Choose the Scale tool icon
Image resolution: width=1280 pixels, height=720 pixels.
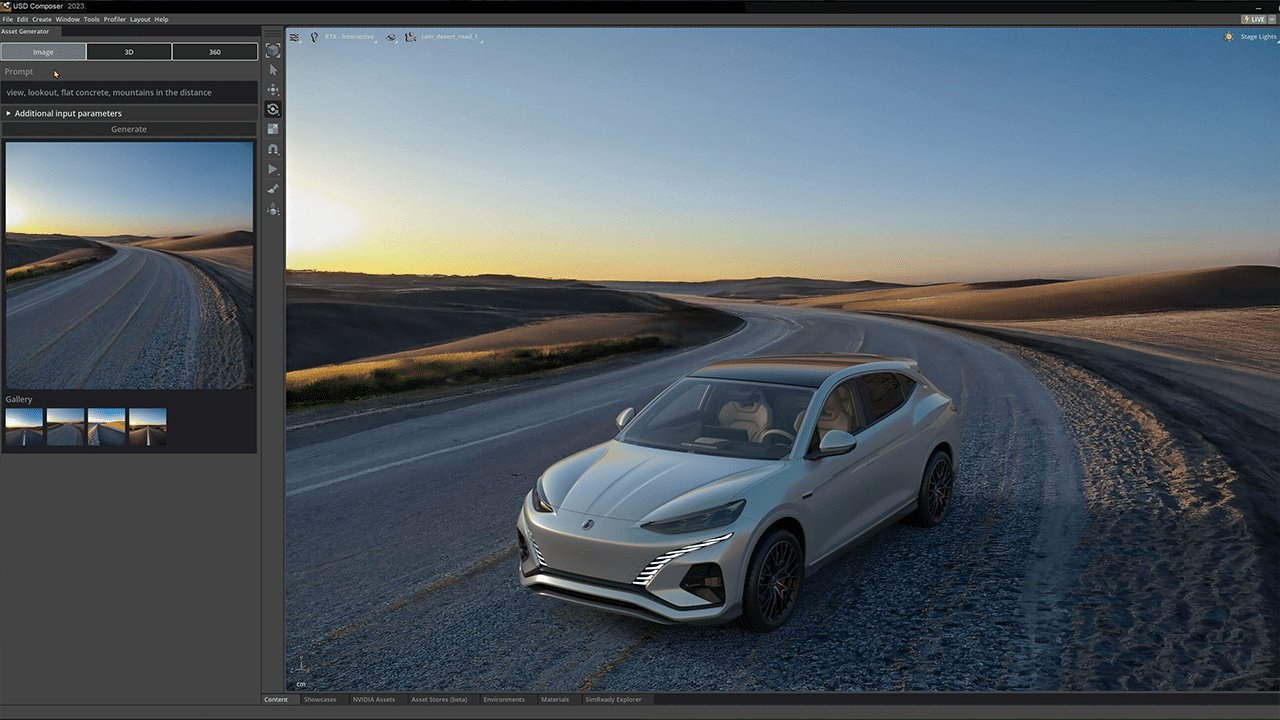273,129
